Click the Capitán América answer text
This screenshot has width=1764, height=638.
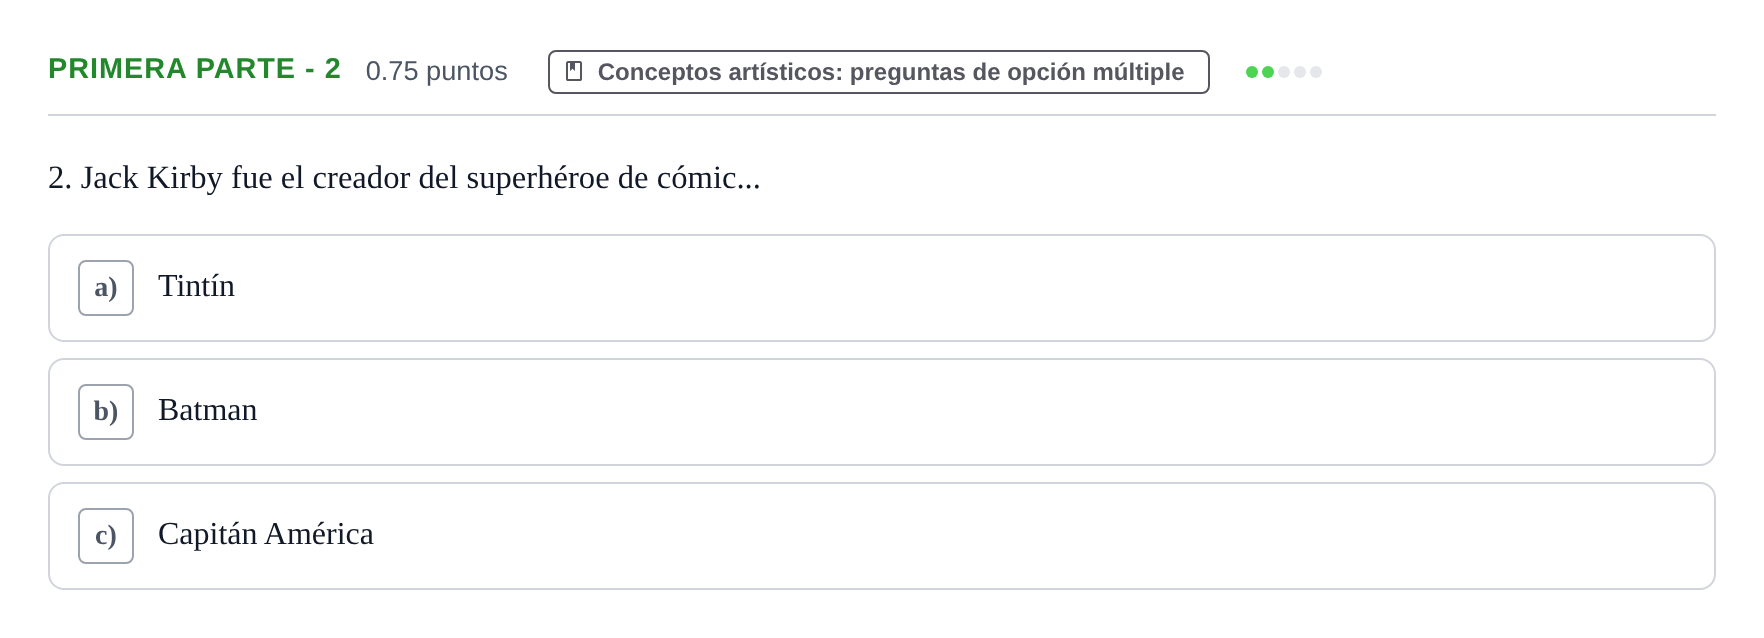266,534
